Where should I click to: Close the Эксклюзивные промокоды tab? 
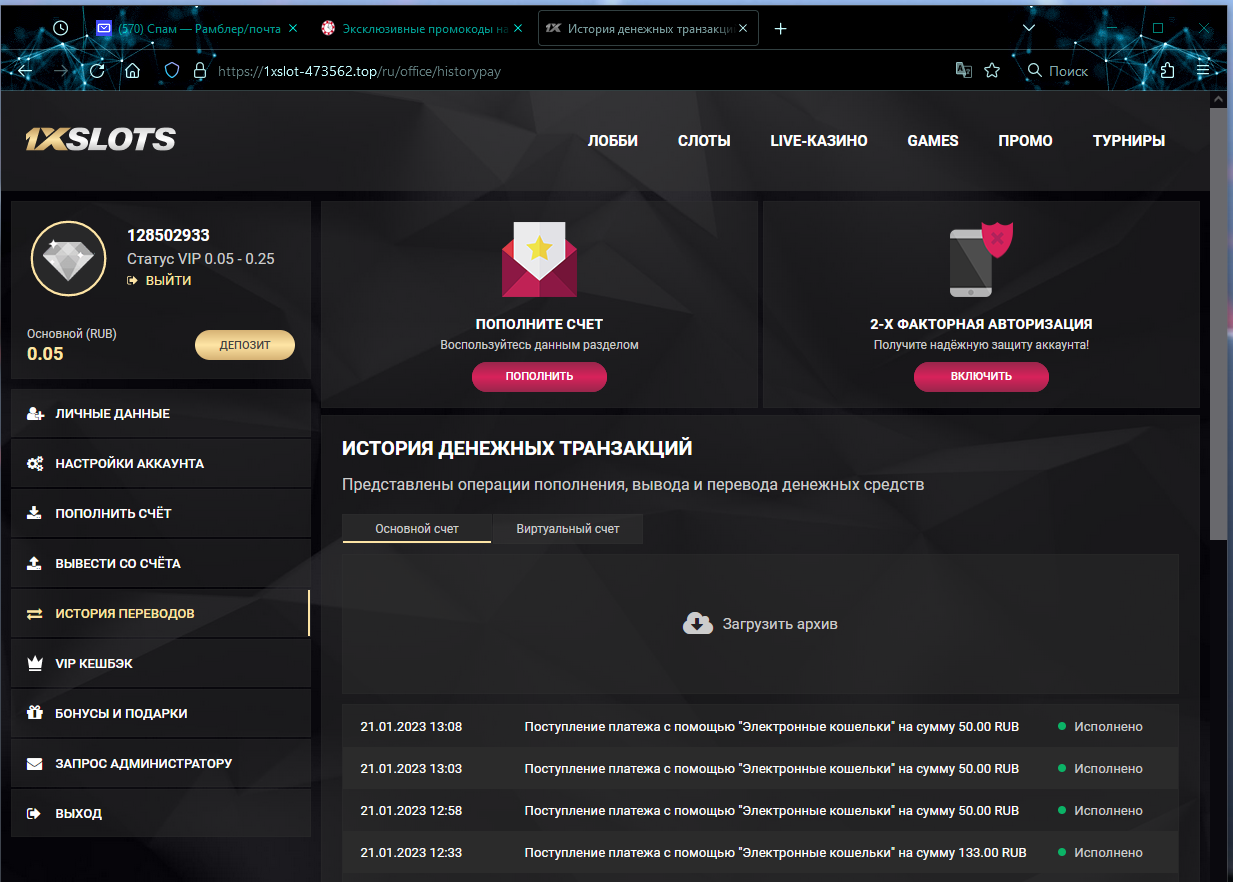518,29
